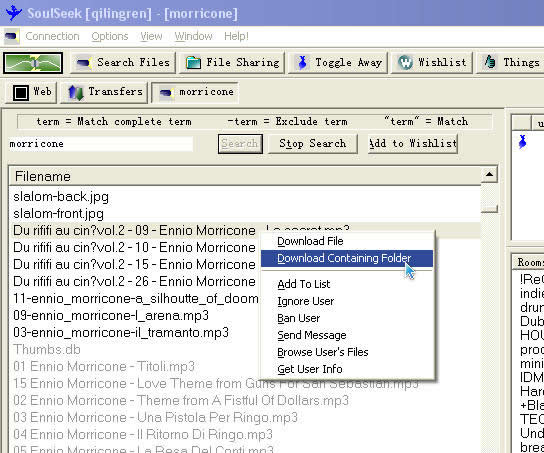Select Ignore User in context menu

(x=347, y=301)
